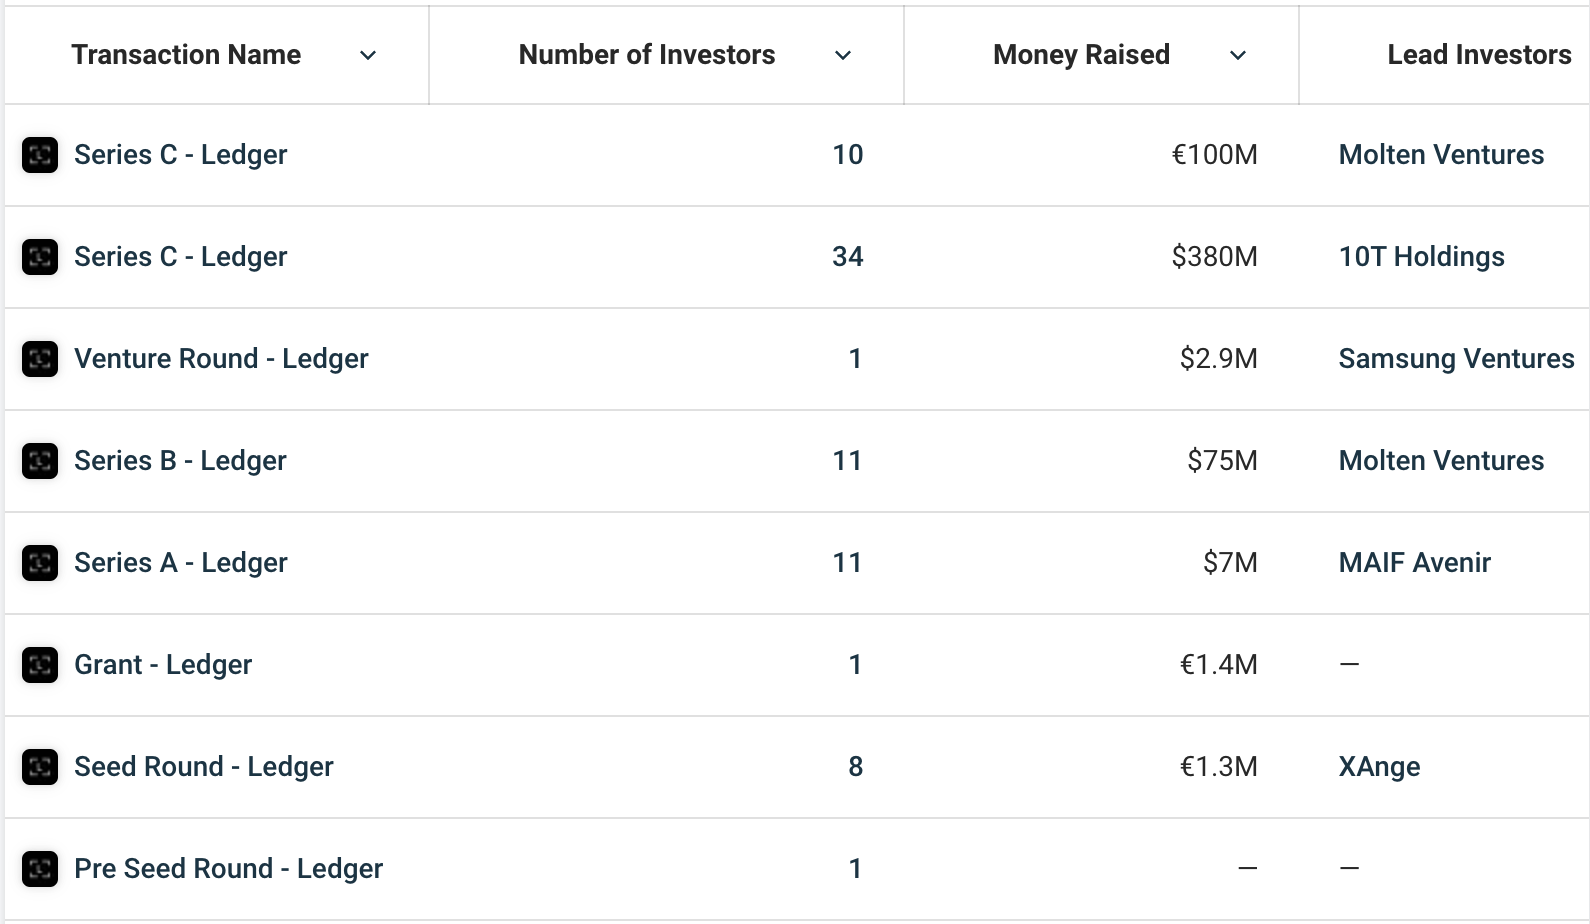Open the Series B - Ledger transaction
Image resolution: width=1590 pixels, height=924 pixels.
pos(180,461)
